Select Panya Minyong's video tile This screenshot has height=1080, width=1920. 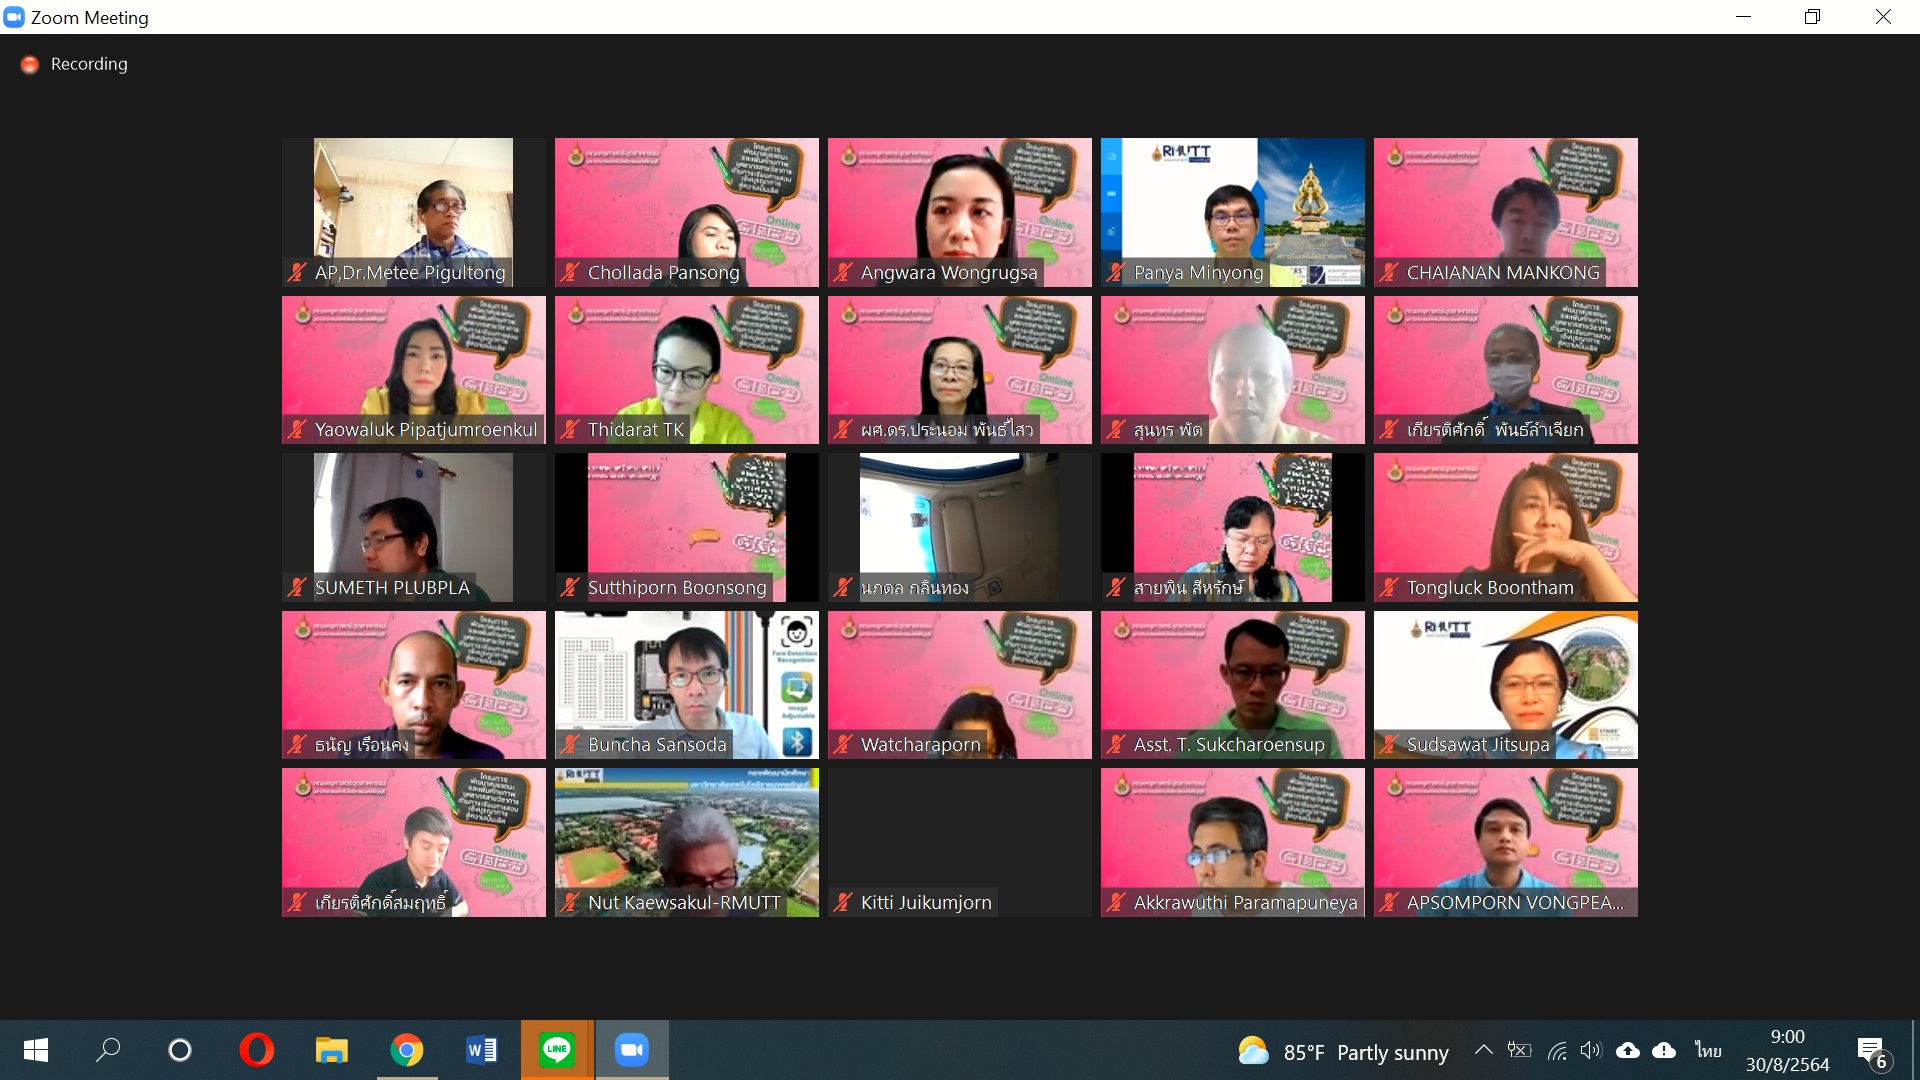(x=1232, y=212)
